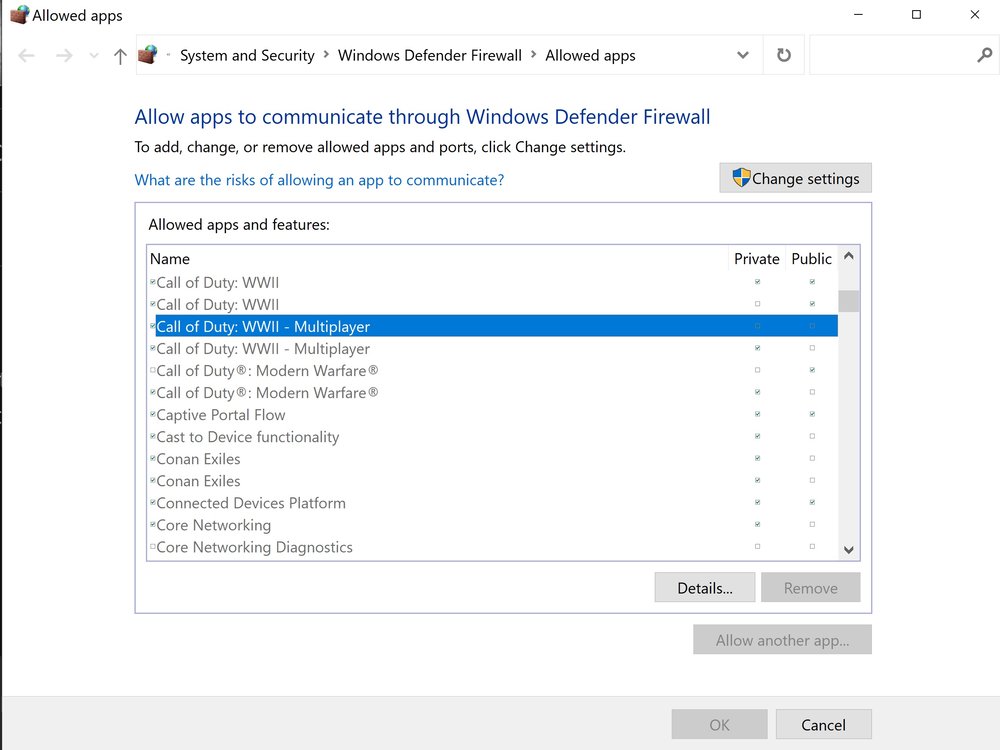
Task: Navigate to System and Security breadcrumb
Action: 247,56
